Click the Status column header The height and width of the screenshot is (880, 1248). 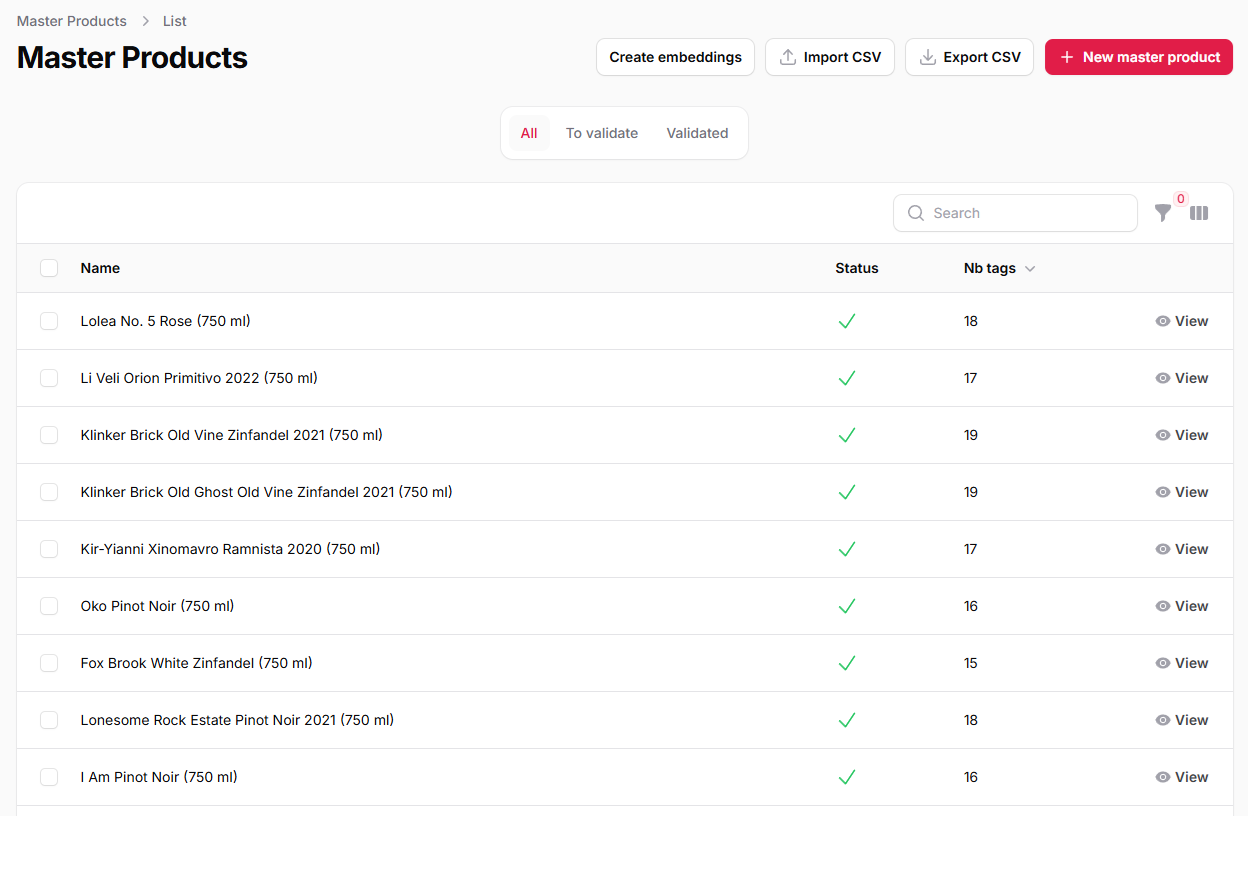857,268
